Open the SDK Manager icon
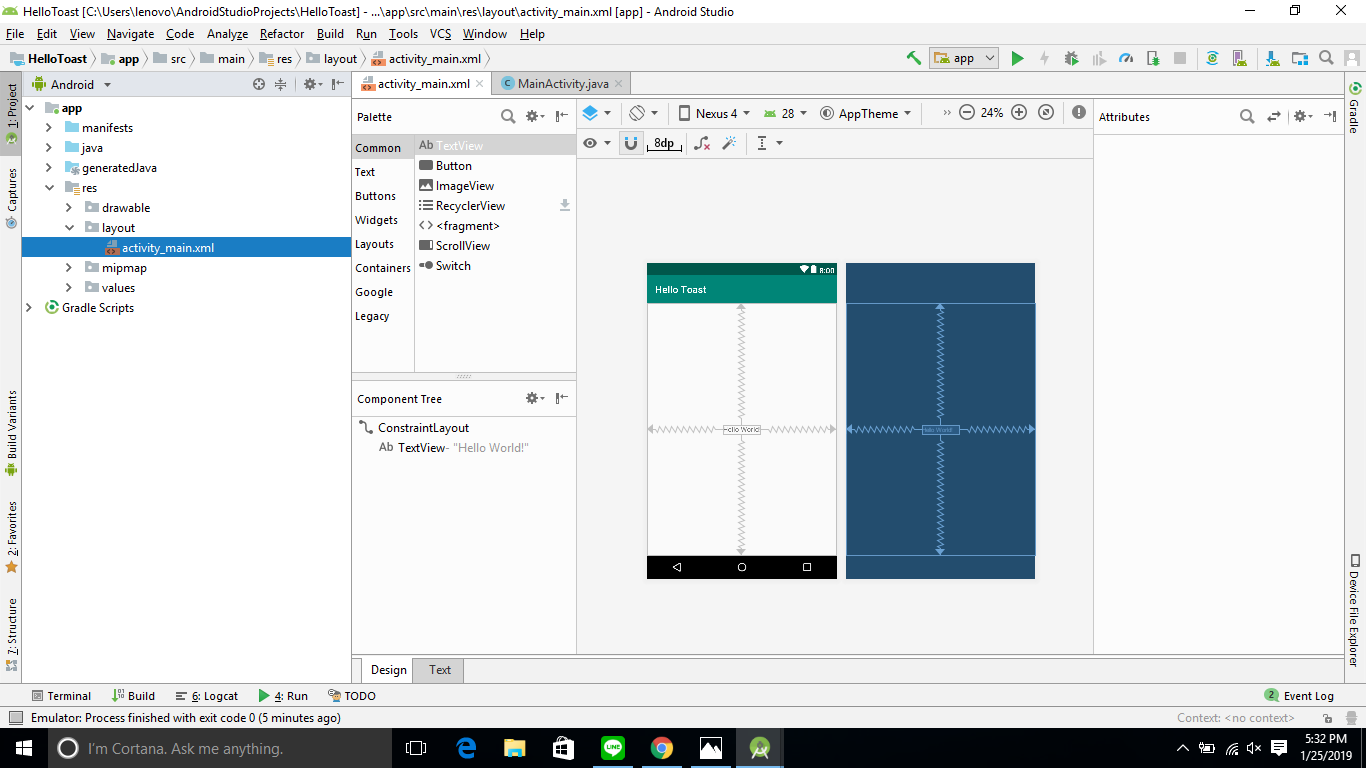 [1273, 58]
